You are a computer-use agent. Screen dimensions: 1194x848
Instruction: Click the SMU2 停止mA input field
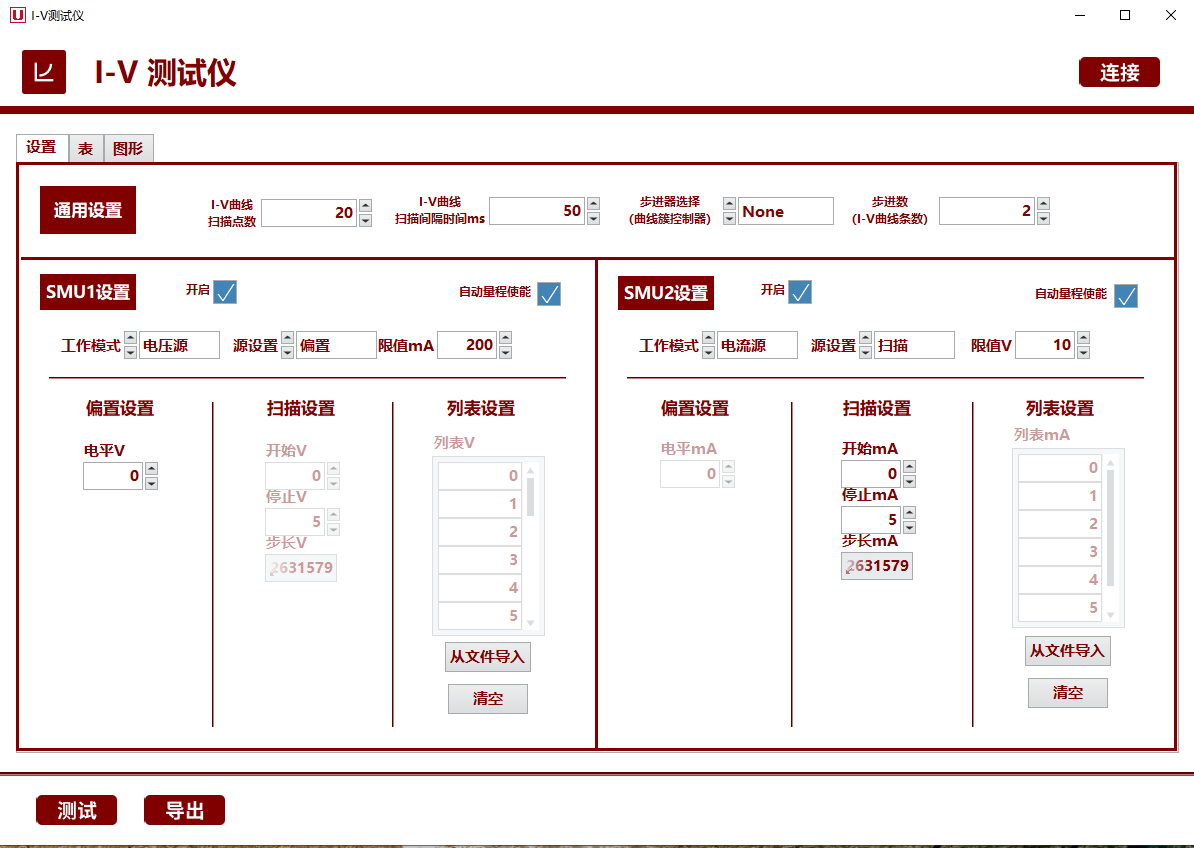[x=870, y=520]
